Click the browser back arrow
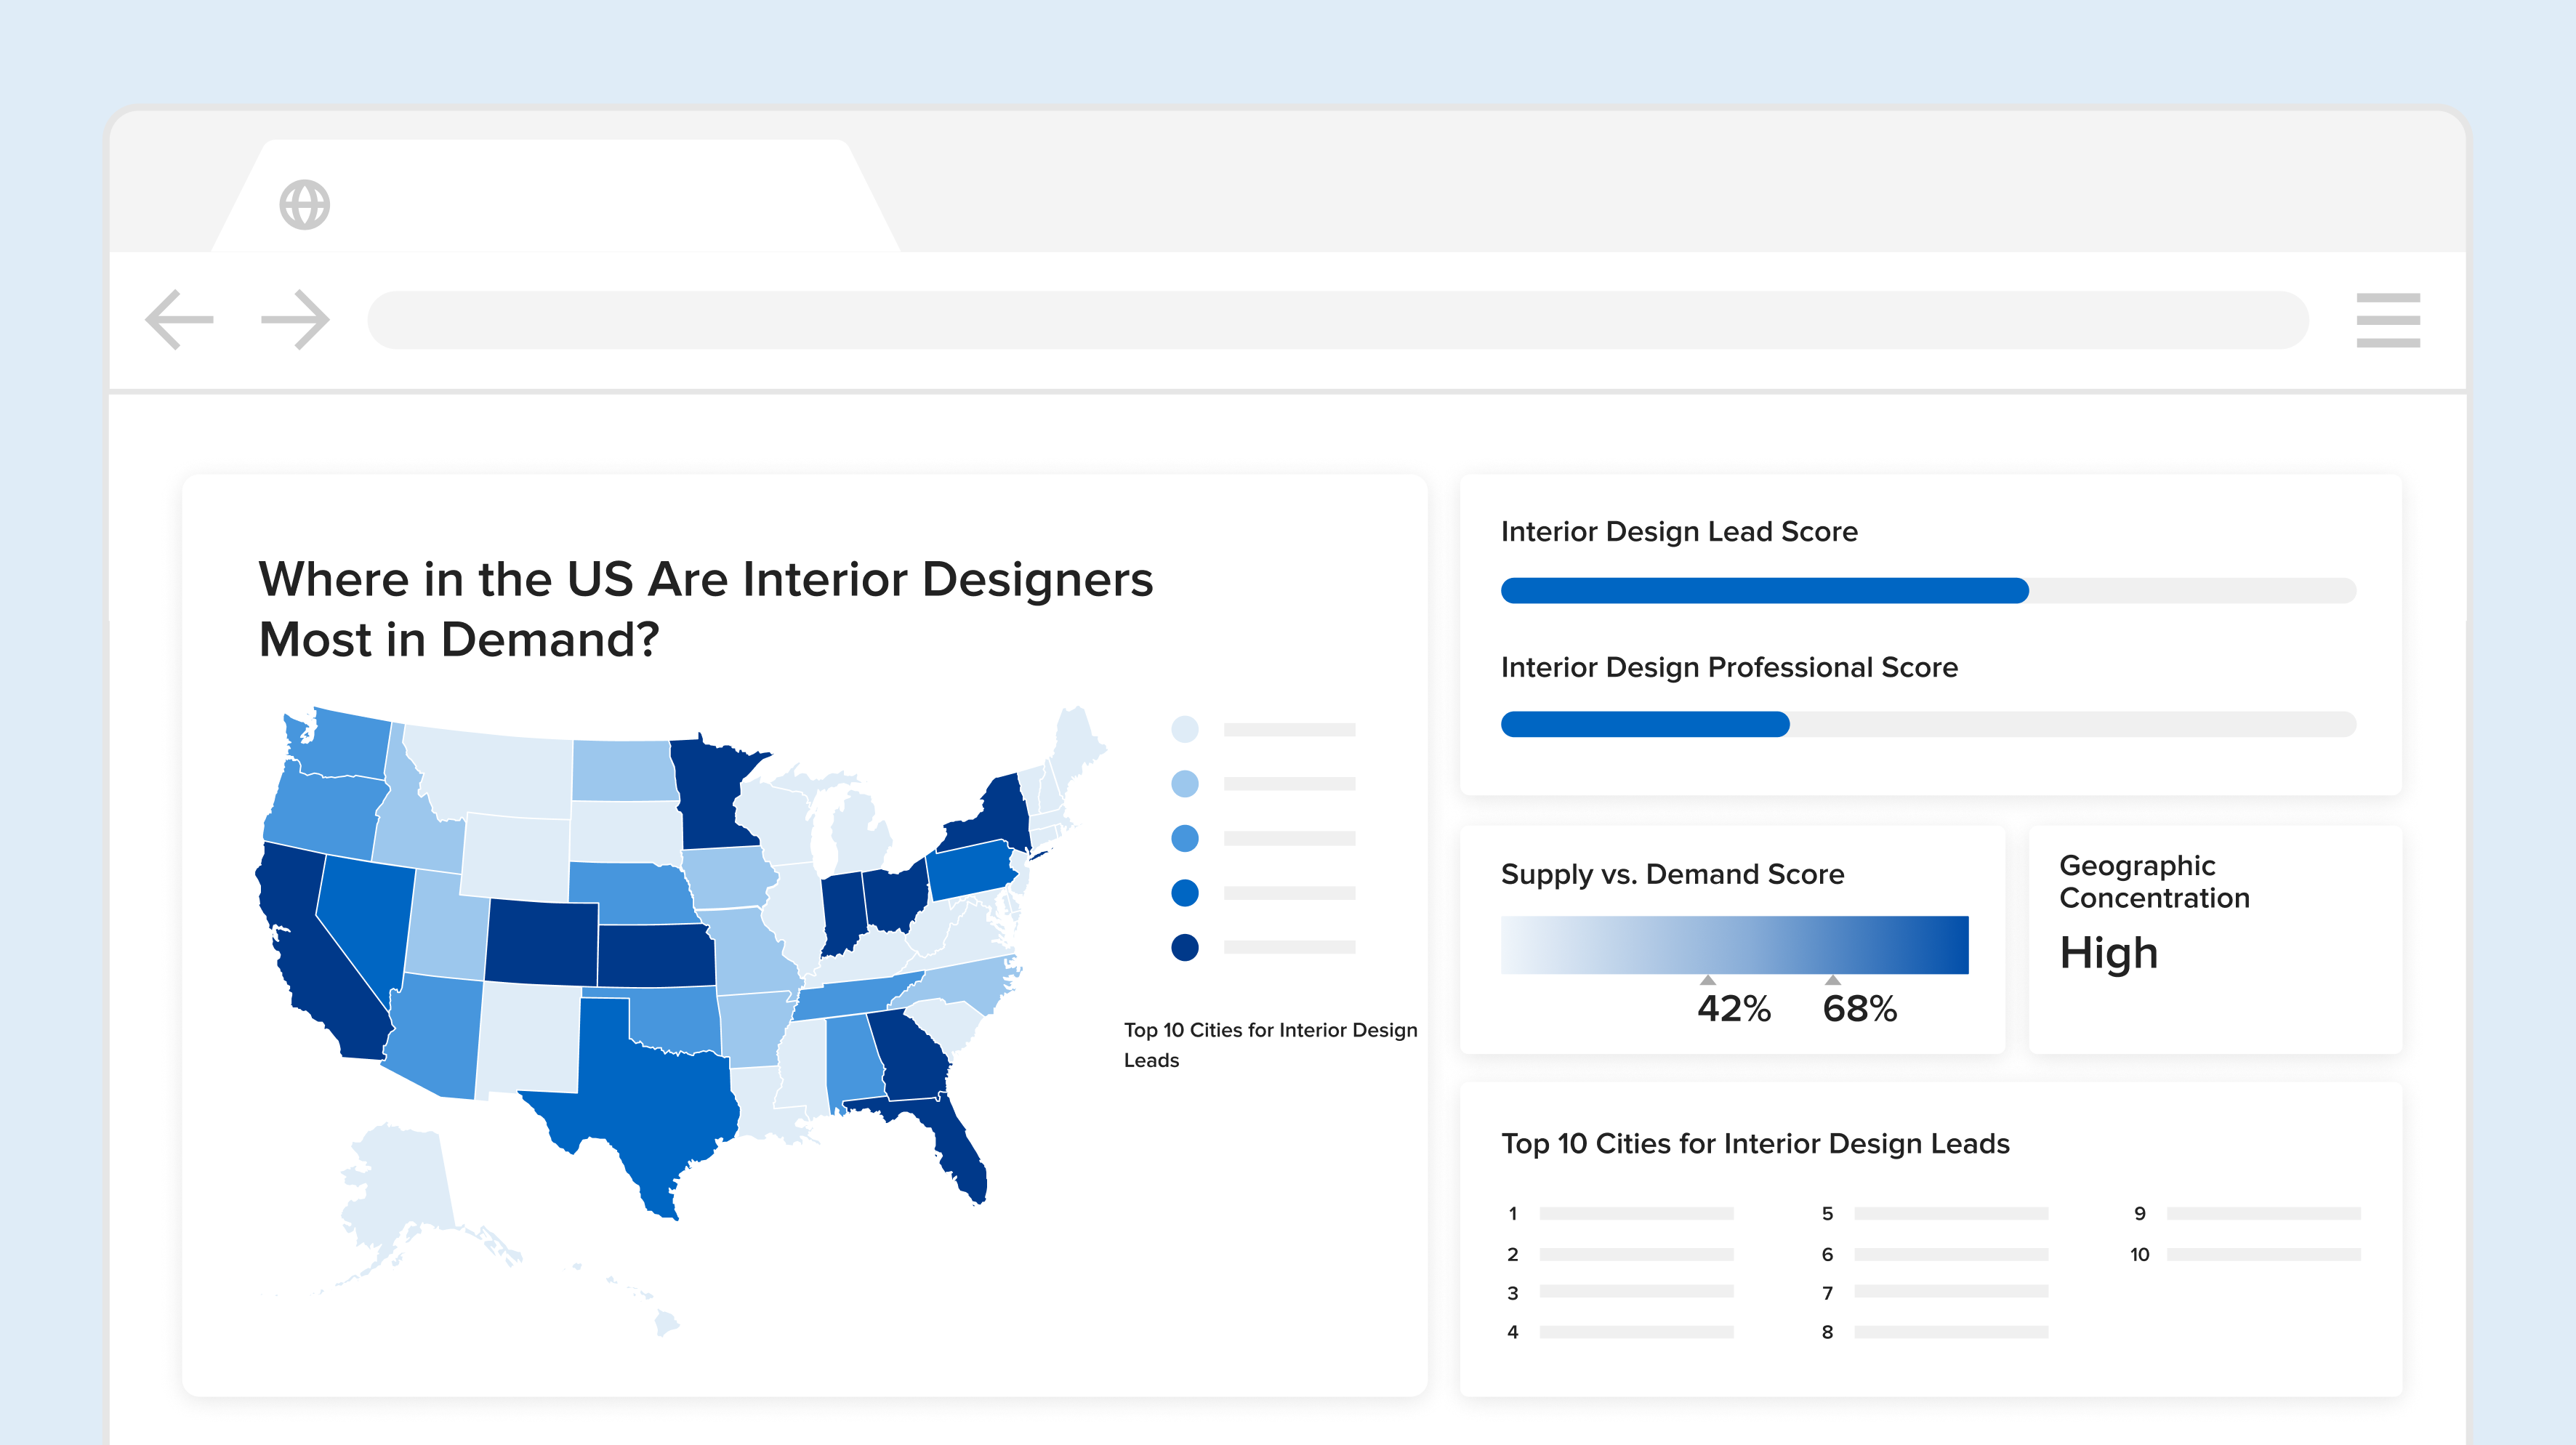Image resolution: width=2576 pixels, height=1445 pixels. [180, 320]
